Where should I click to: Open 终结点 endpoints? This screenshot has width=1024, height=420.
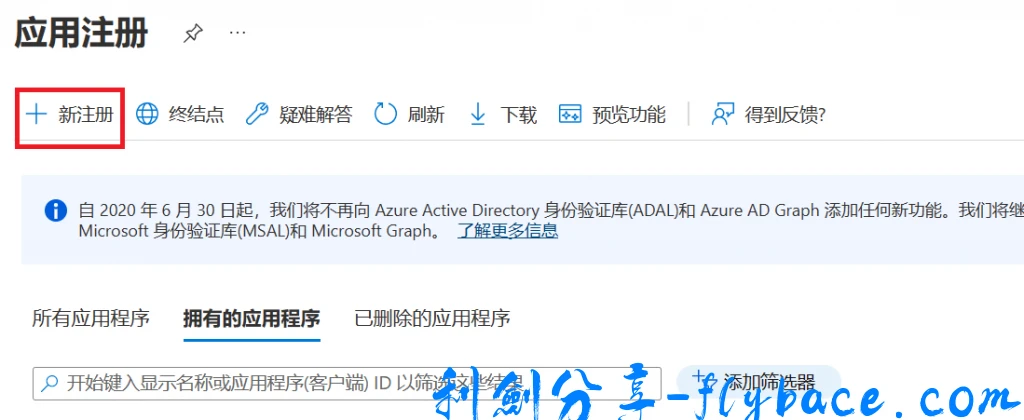[197, 115]
